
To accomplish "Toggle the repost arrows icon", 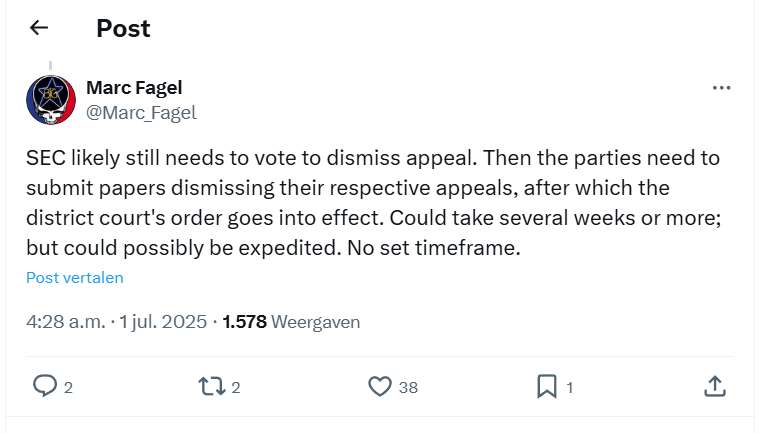I will click(x=213, y=386).
